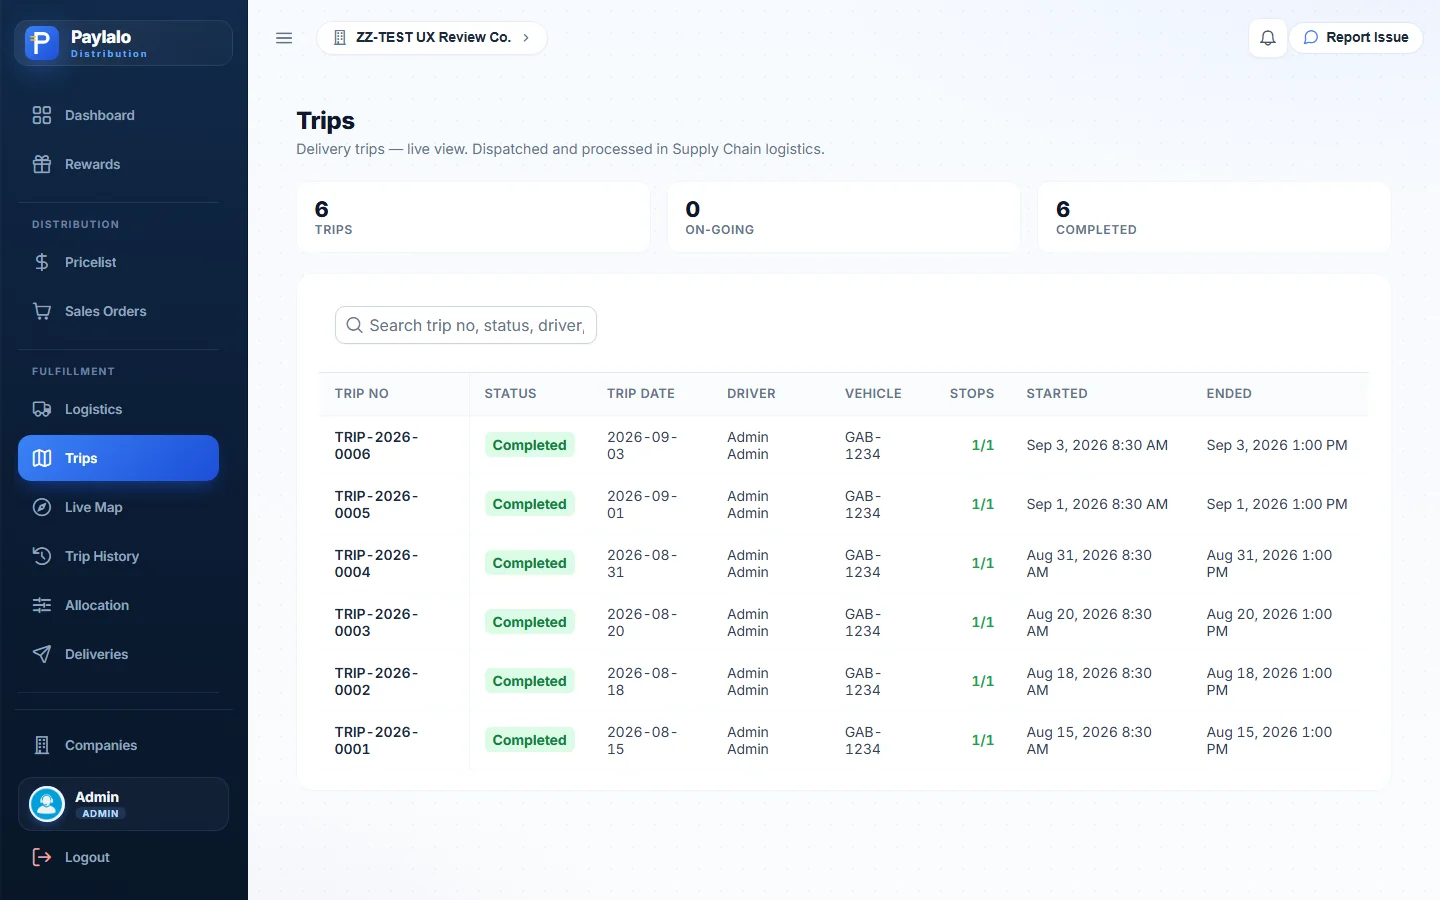Viewport: 1440px width, 900px height.
Task: Click Completed badge for TRIP-2026-0004
Action: click(x=530, y=563)
